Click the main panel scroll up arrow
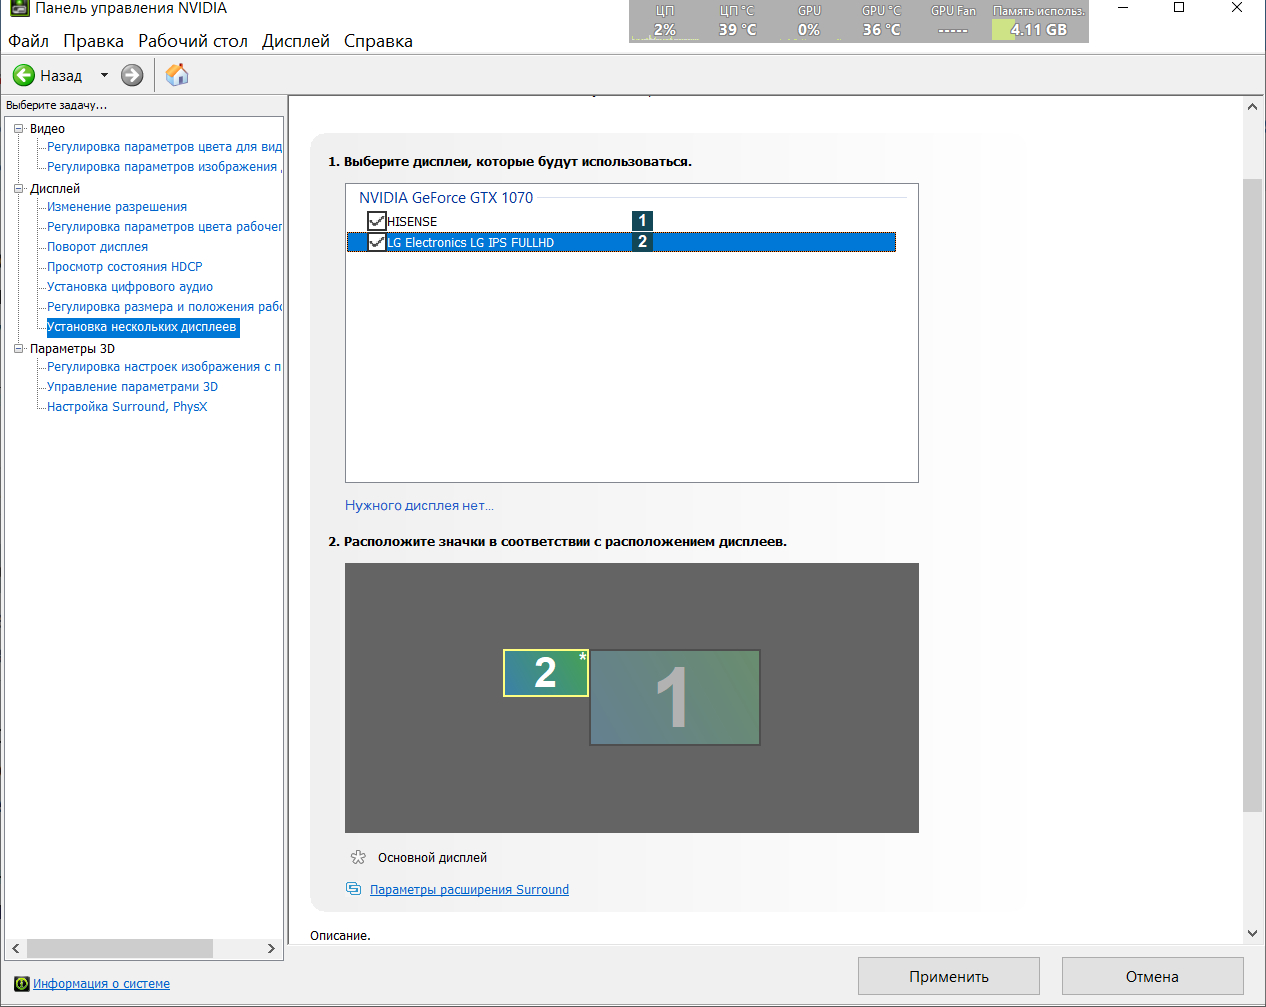The width and height of the screenshot is (1266, 1007). (x=1253, y=106)
